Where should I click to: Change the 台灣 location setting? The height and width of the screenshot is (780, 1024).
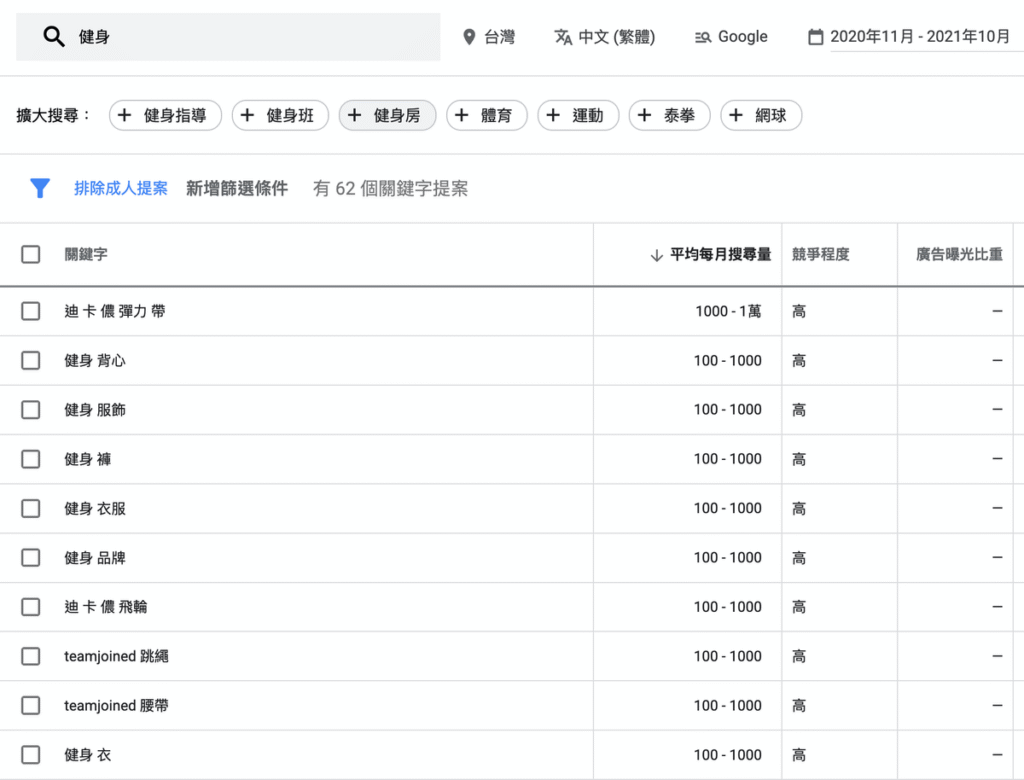488,37
